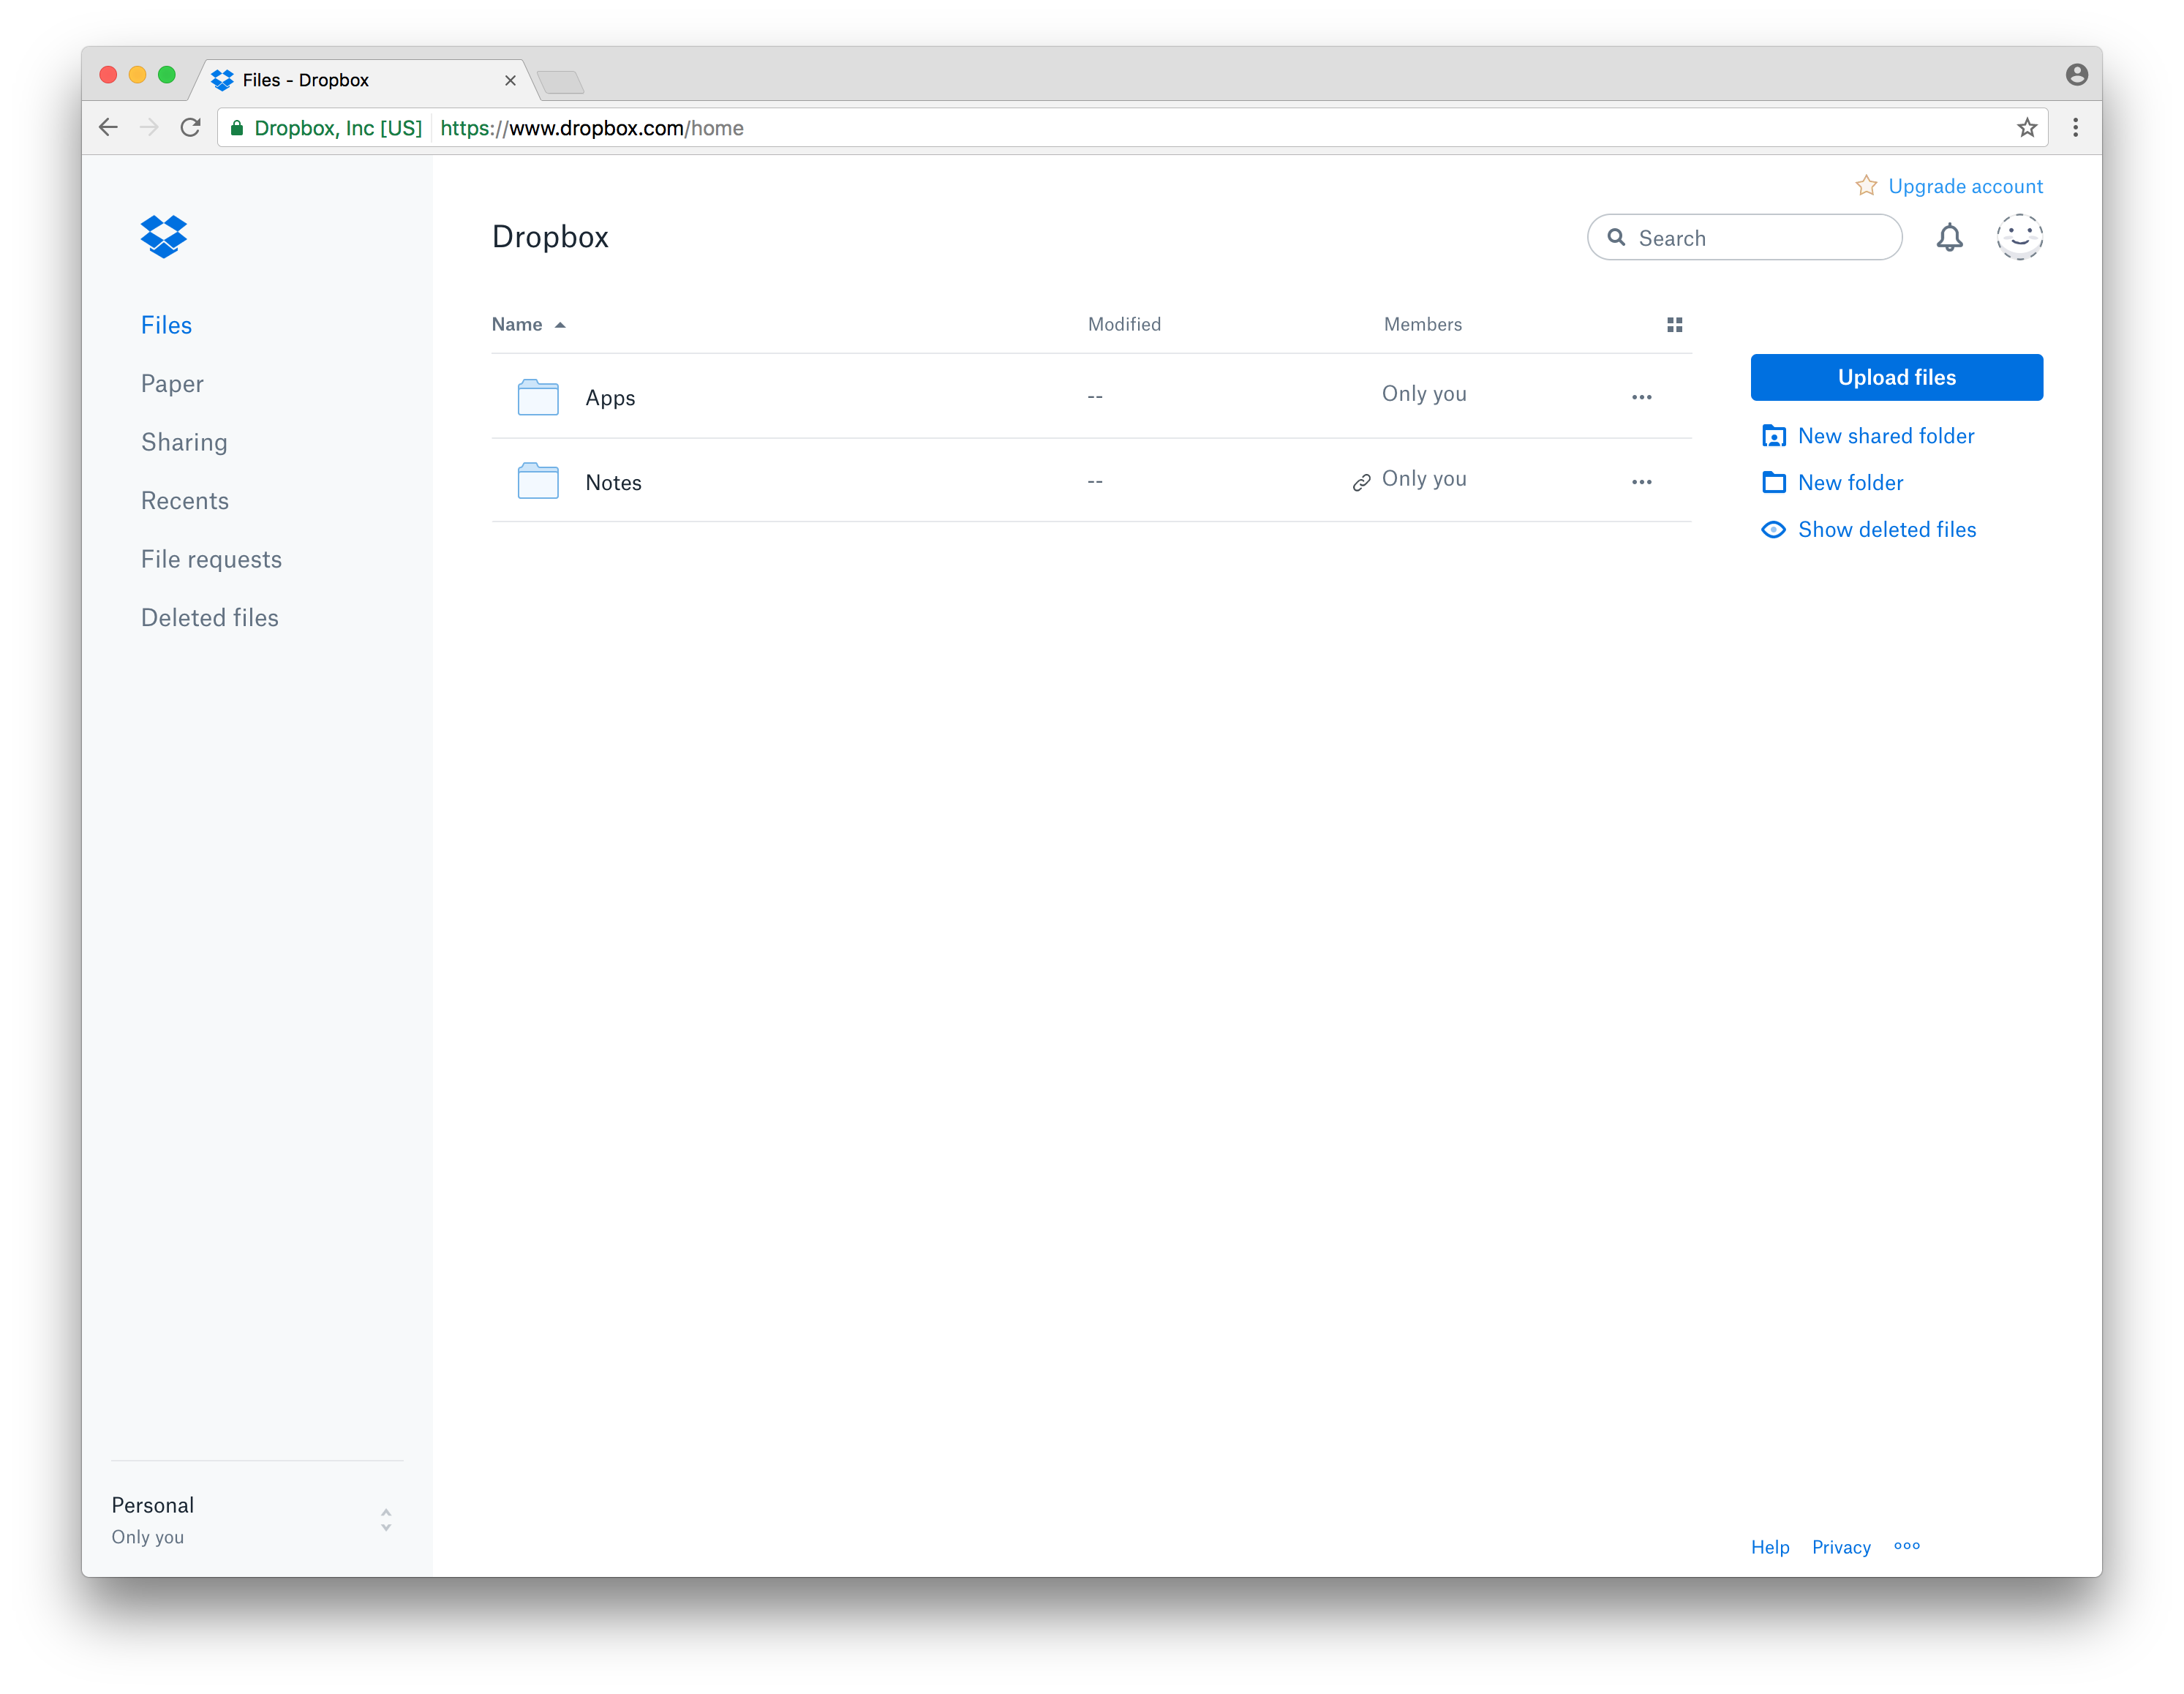Switch to grid view layout
2184x1694 pixels.
1674,324
